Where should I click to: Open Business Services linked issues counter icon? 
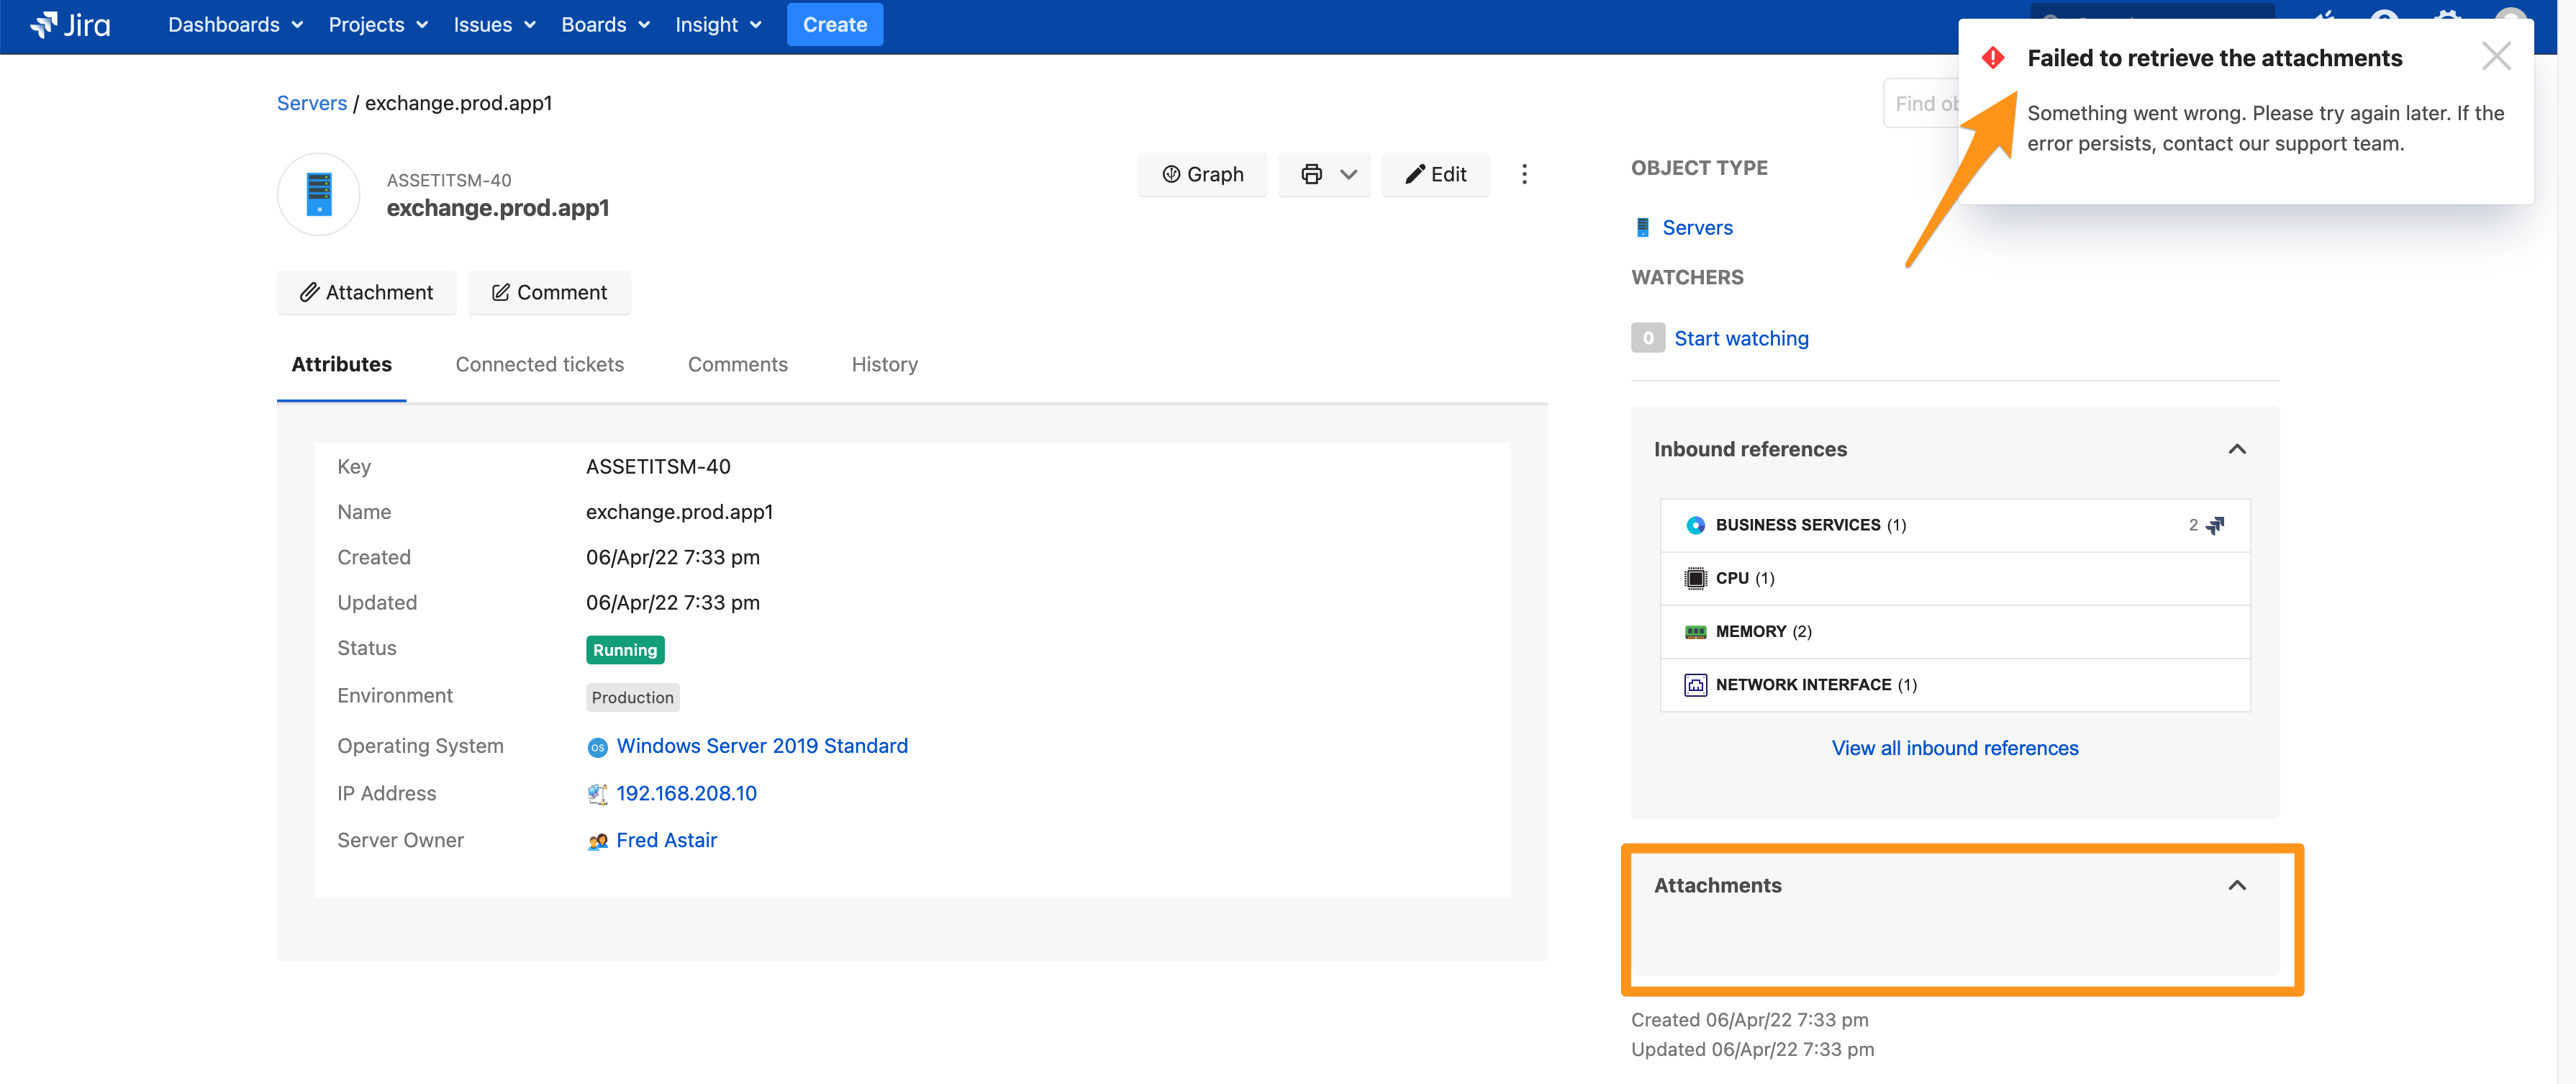(2216, 524)
